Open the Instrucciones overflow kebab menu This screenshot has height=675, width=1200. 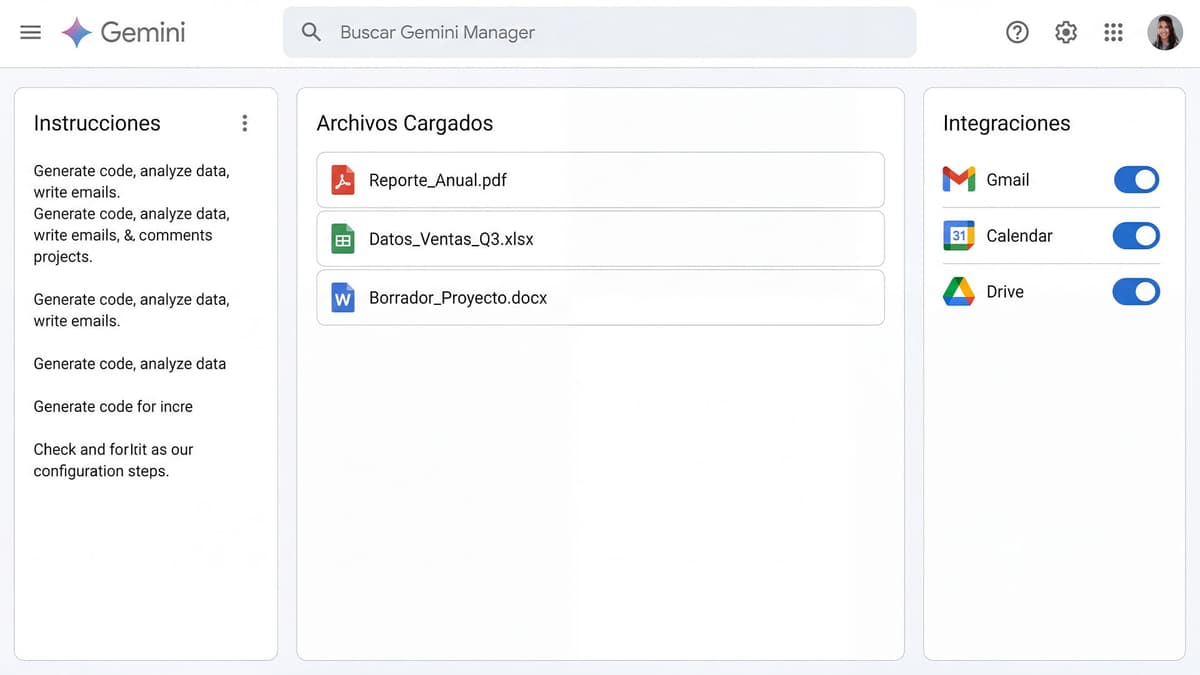coord(245,122)
